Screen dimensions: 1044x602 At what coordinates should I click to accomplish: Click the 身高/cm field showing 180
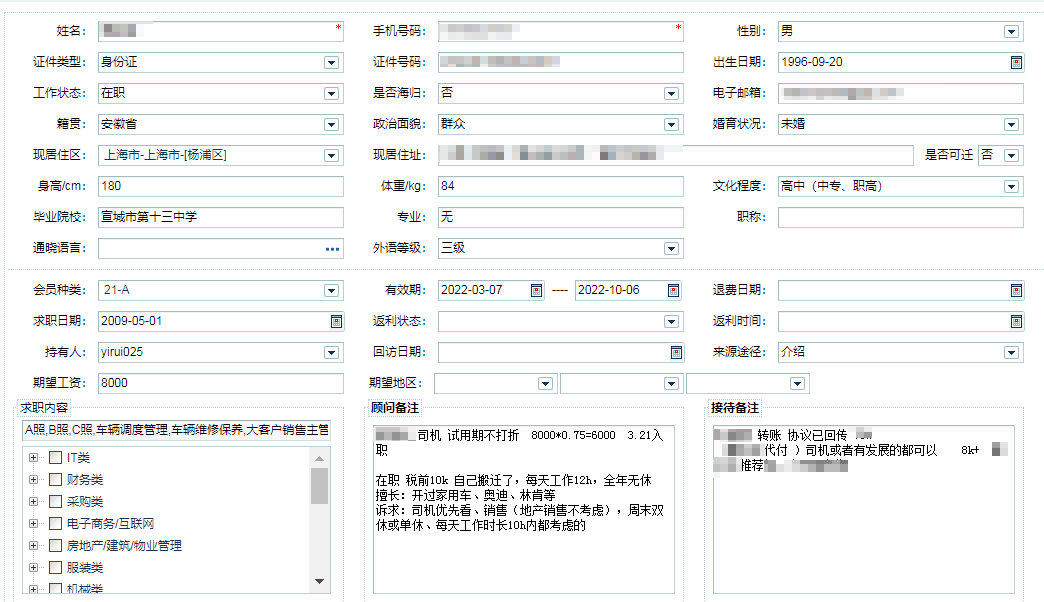pyautogui.click(x=220, y=186)
